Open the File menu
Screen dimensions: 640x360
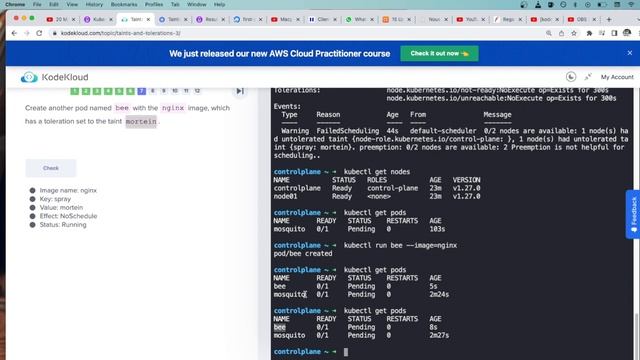[37, 4]
